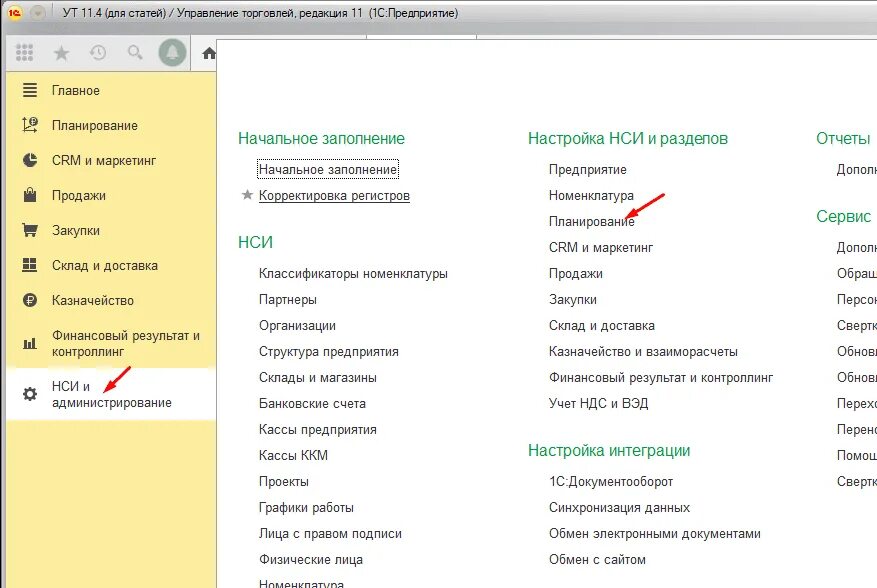Open Обмен электронными документами
The width and height of the screenshot is (877, 588).
coord(655,534)
